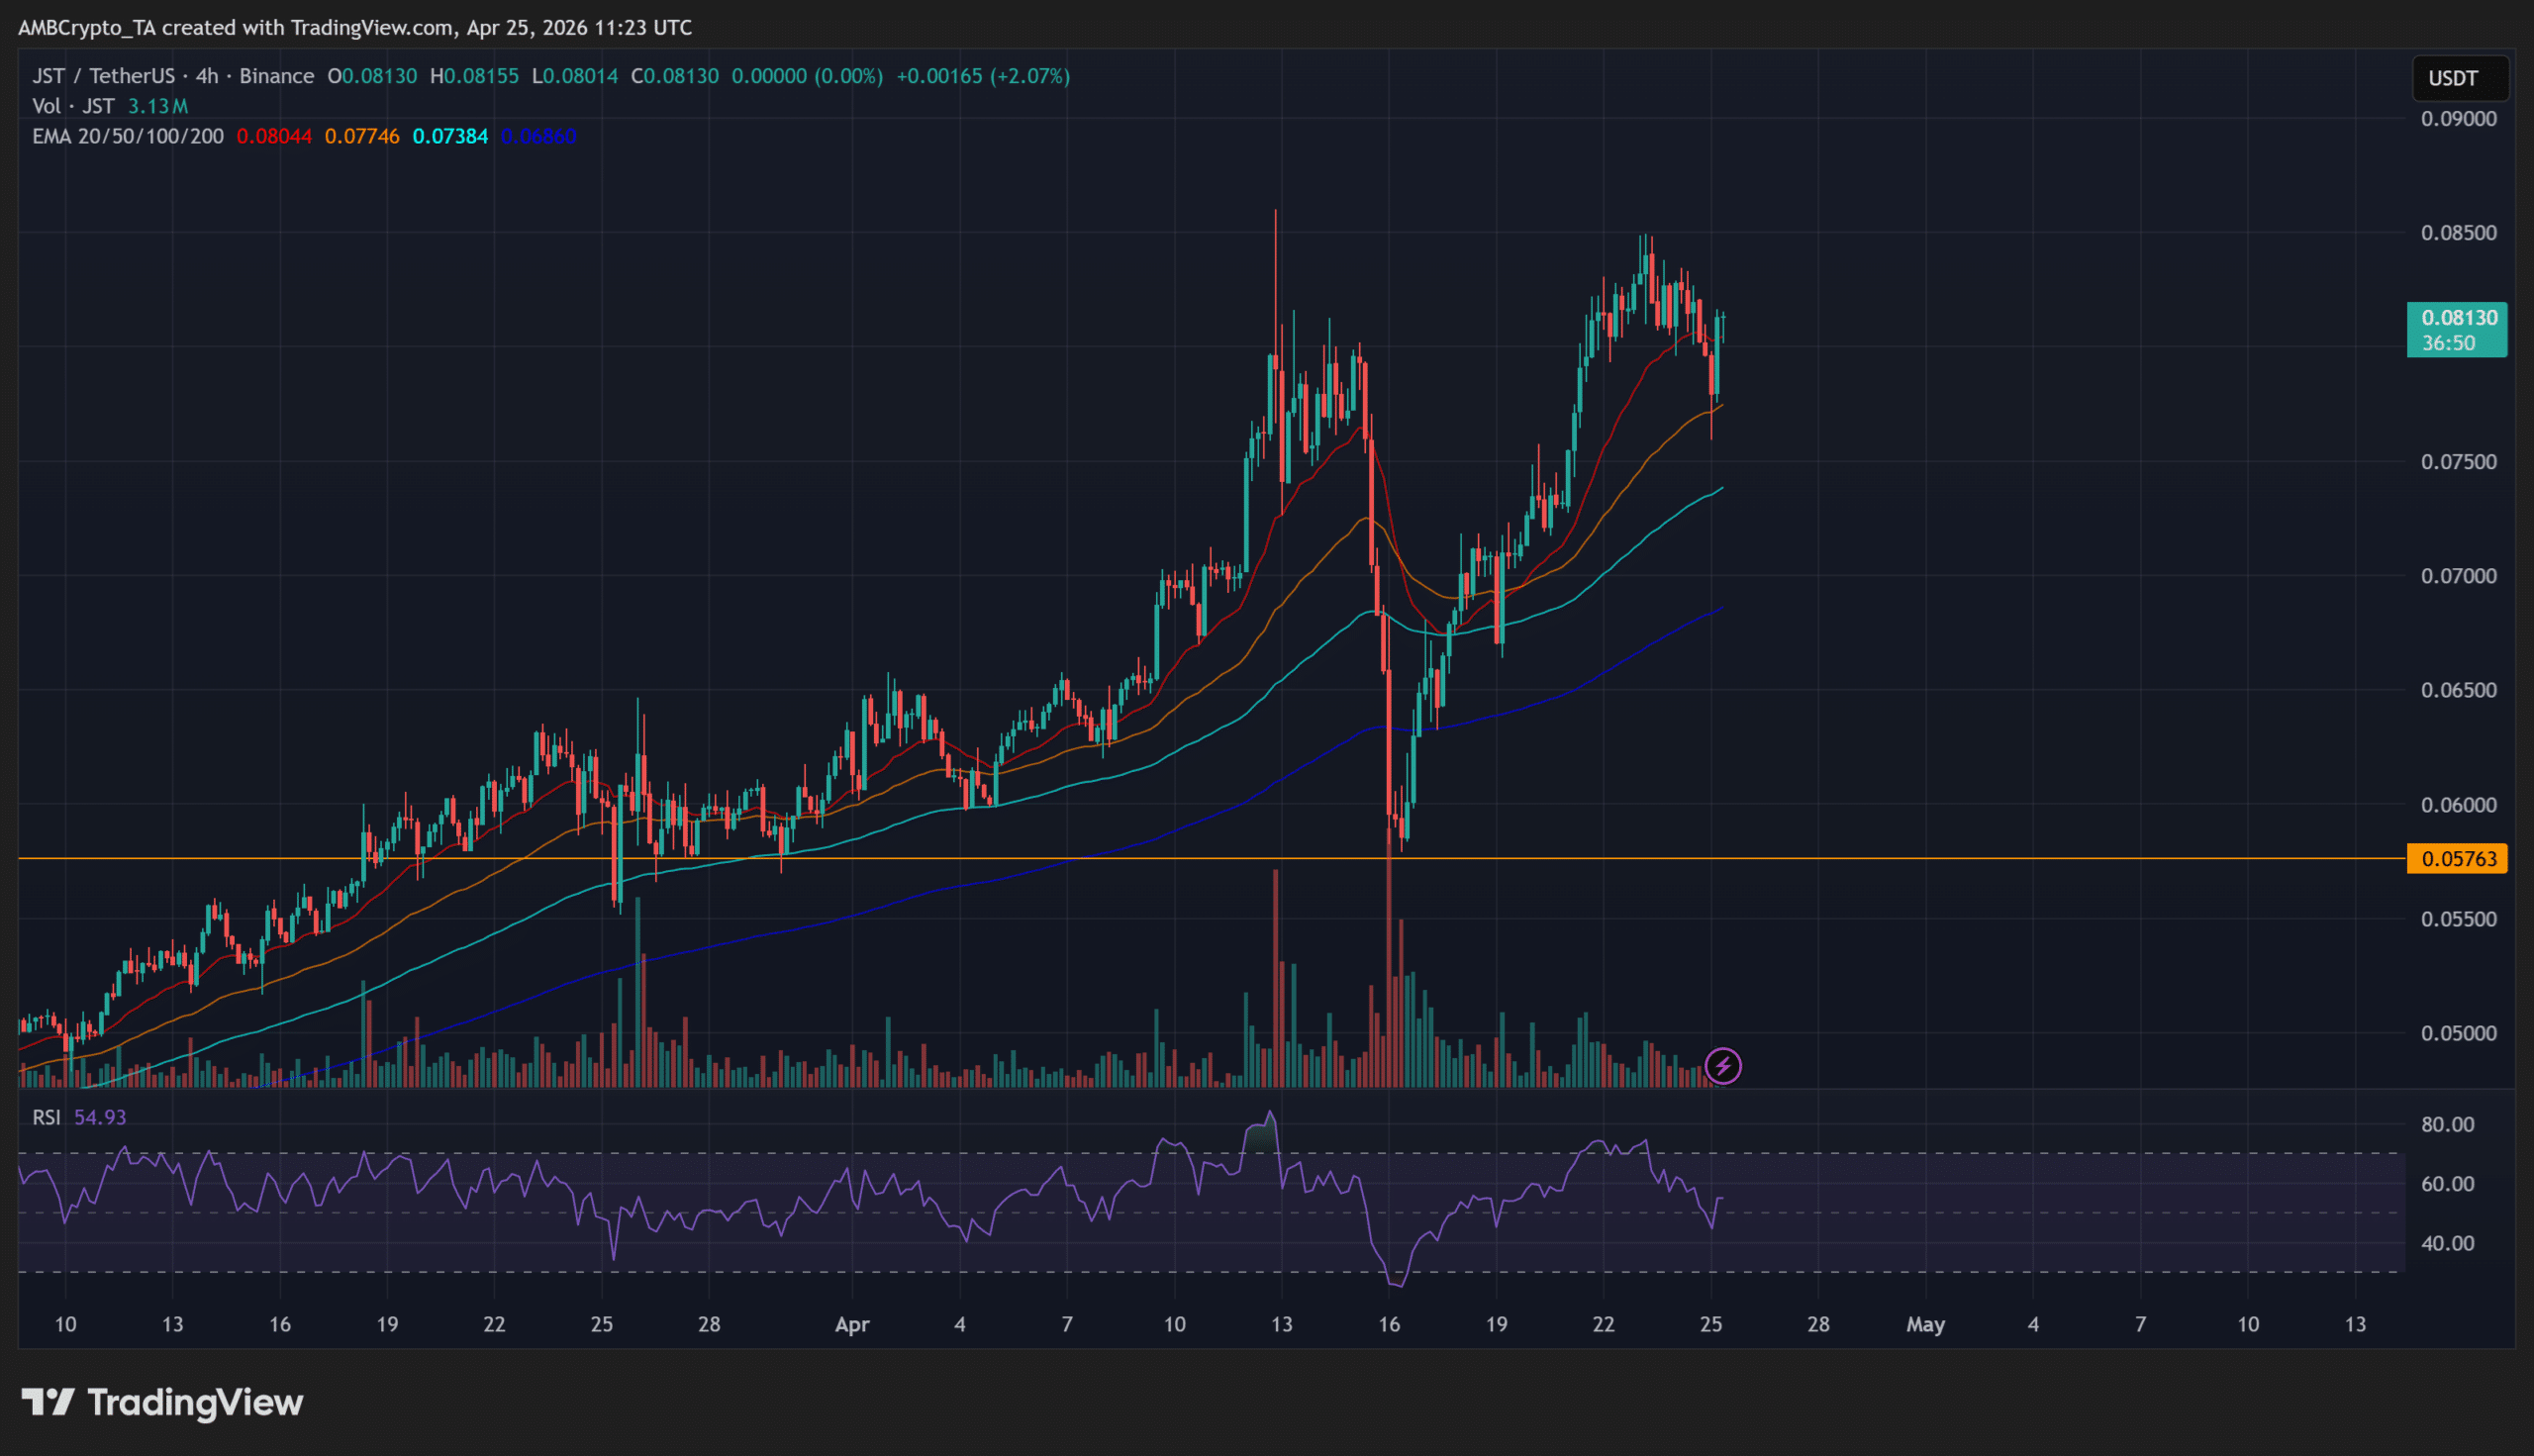Viewport: 2534px width, 1456px height.
Task: Select the Vol · JST indicator legend
Action: pyautogui.click(x=73, y=106)
